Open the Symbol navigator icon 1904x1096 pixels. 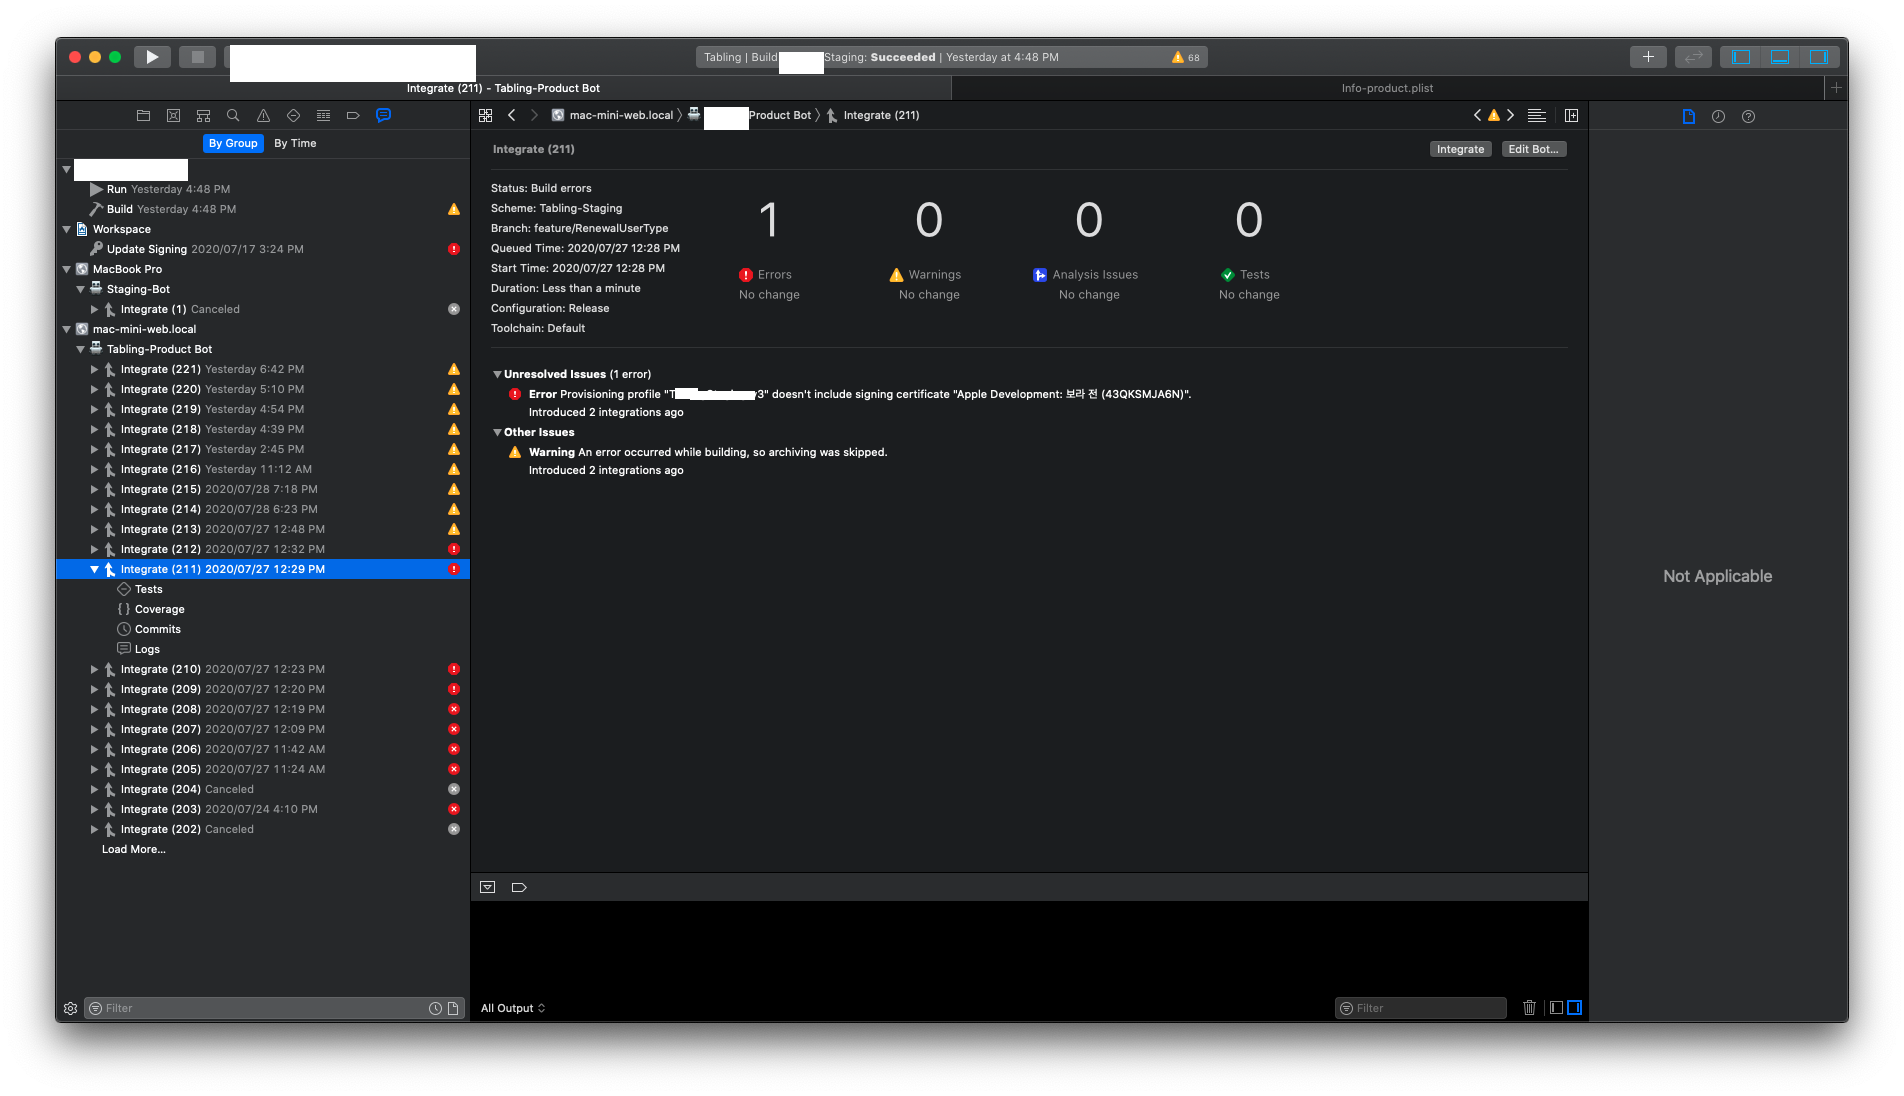click(x=203, y=116)
